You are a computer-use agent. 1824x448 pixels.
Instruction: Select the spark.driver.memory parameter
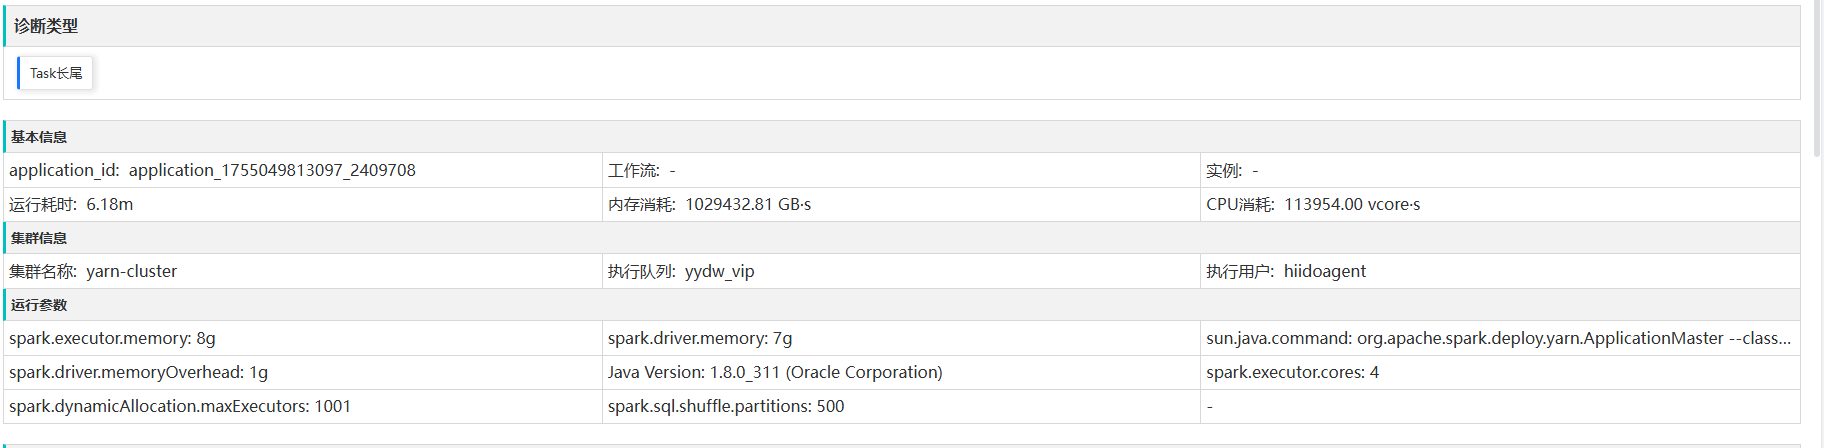[700, 338]
